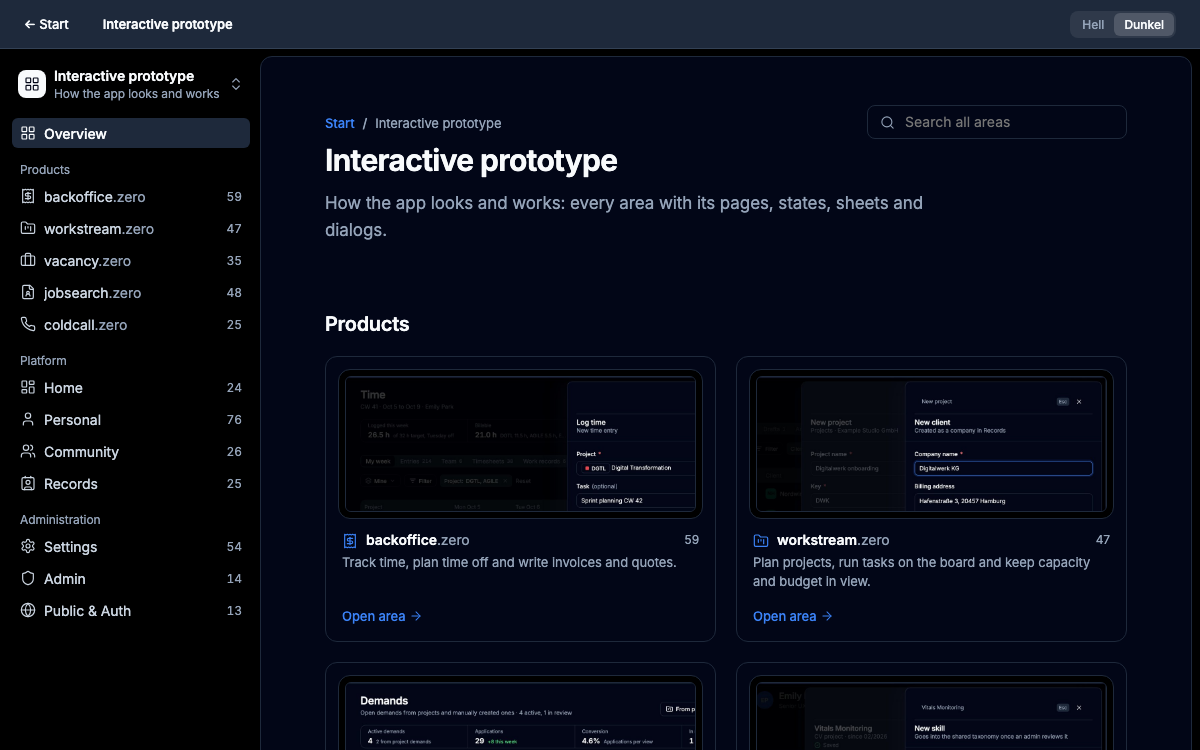Click the Records contact icon in sidebar

tap(28, 484)
